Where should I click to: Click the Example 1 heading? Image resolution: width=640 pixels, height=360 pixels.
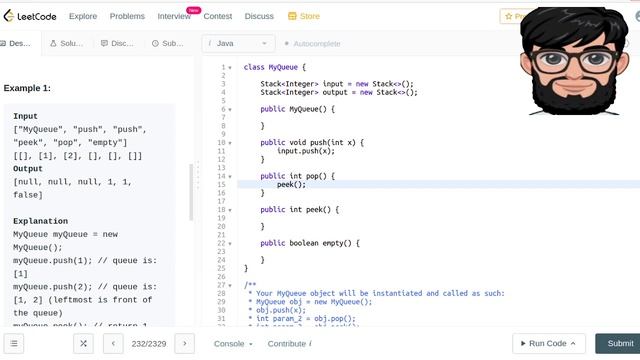pyautogui.click(x=27, y=88)
